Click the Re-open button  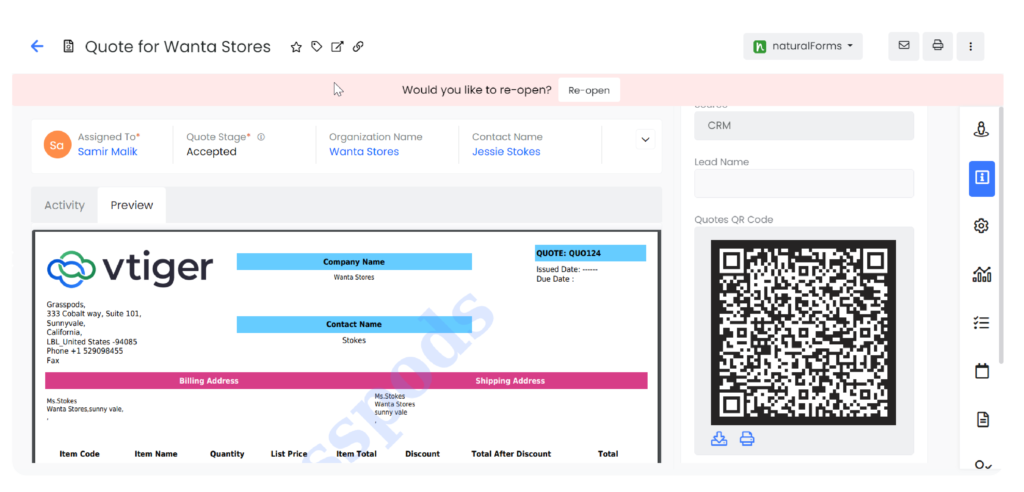(588, 90)
